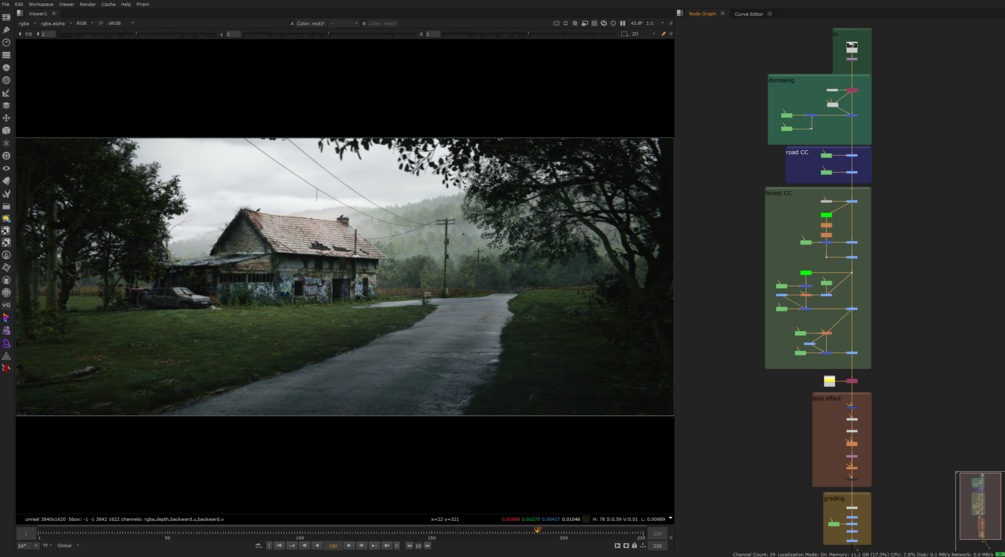Click the viewer paint pencil icon

pyautogui.click(x=663, y=33)
